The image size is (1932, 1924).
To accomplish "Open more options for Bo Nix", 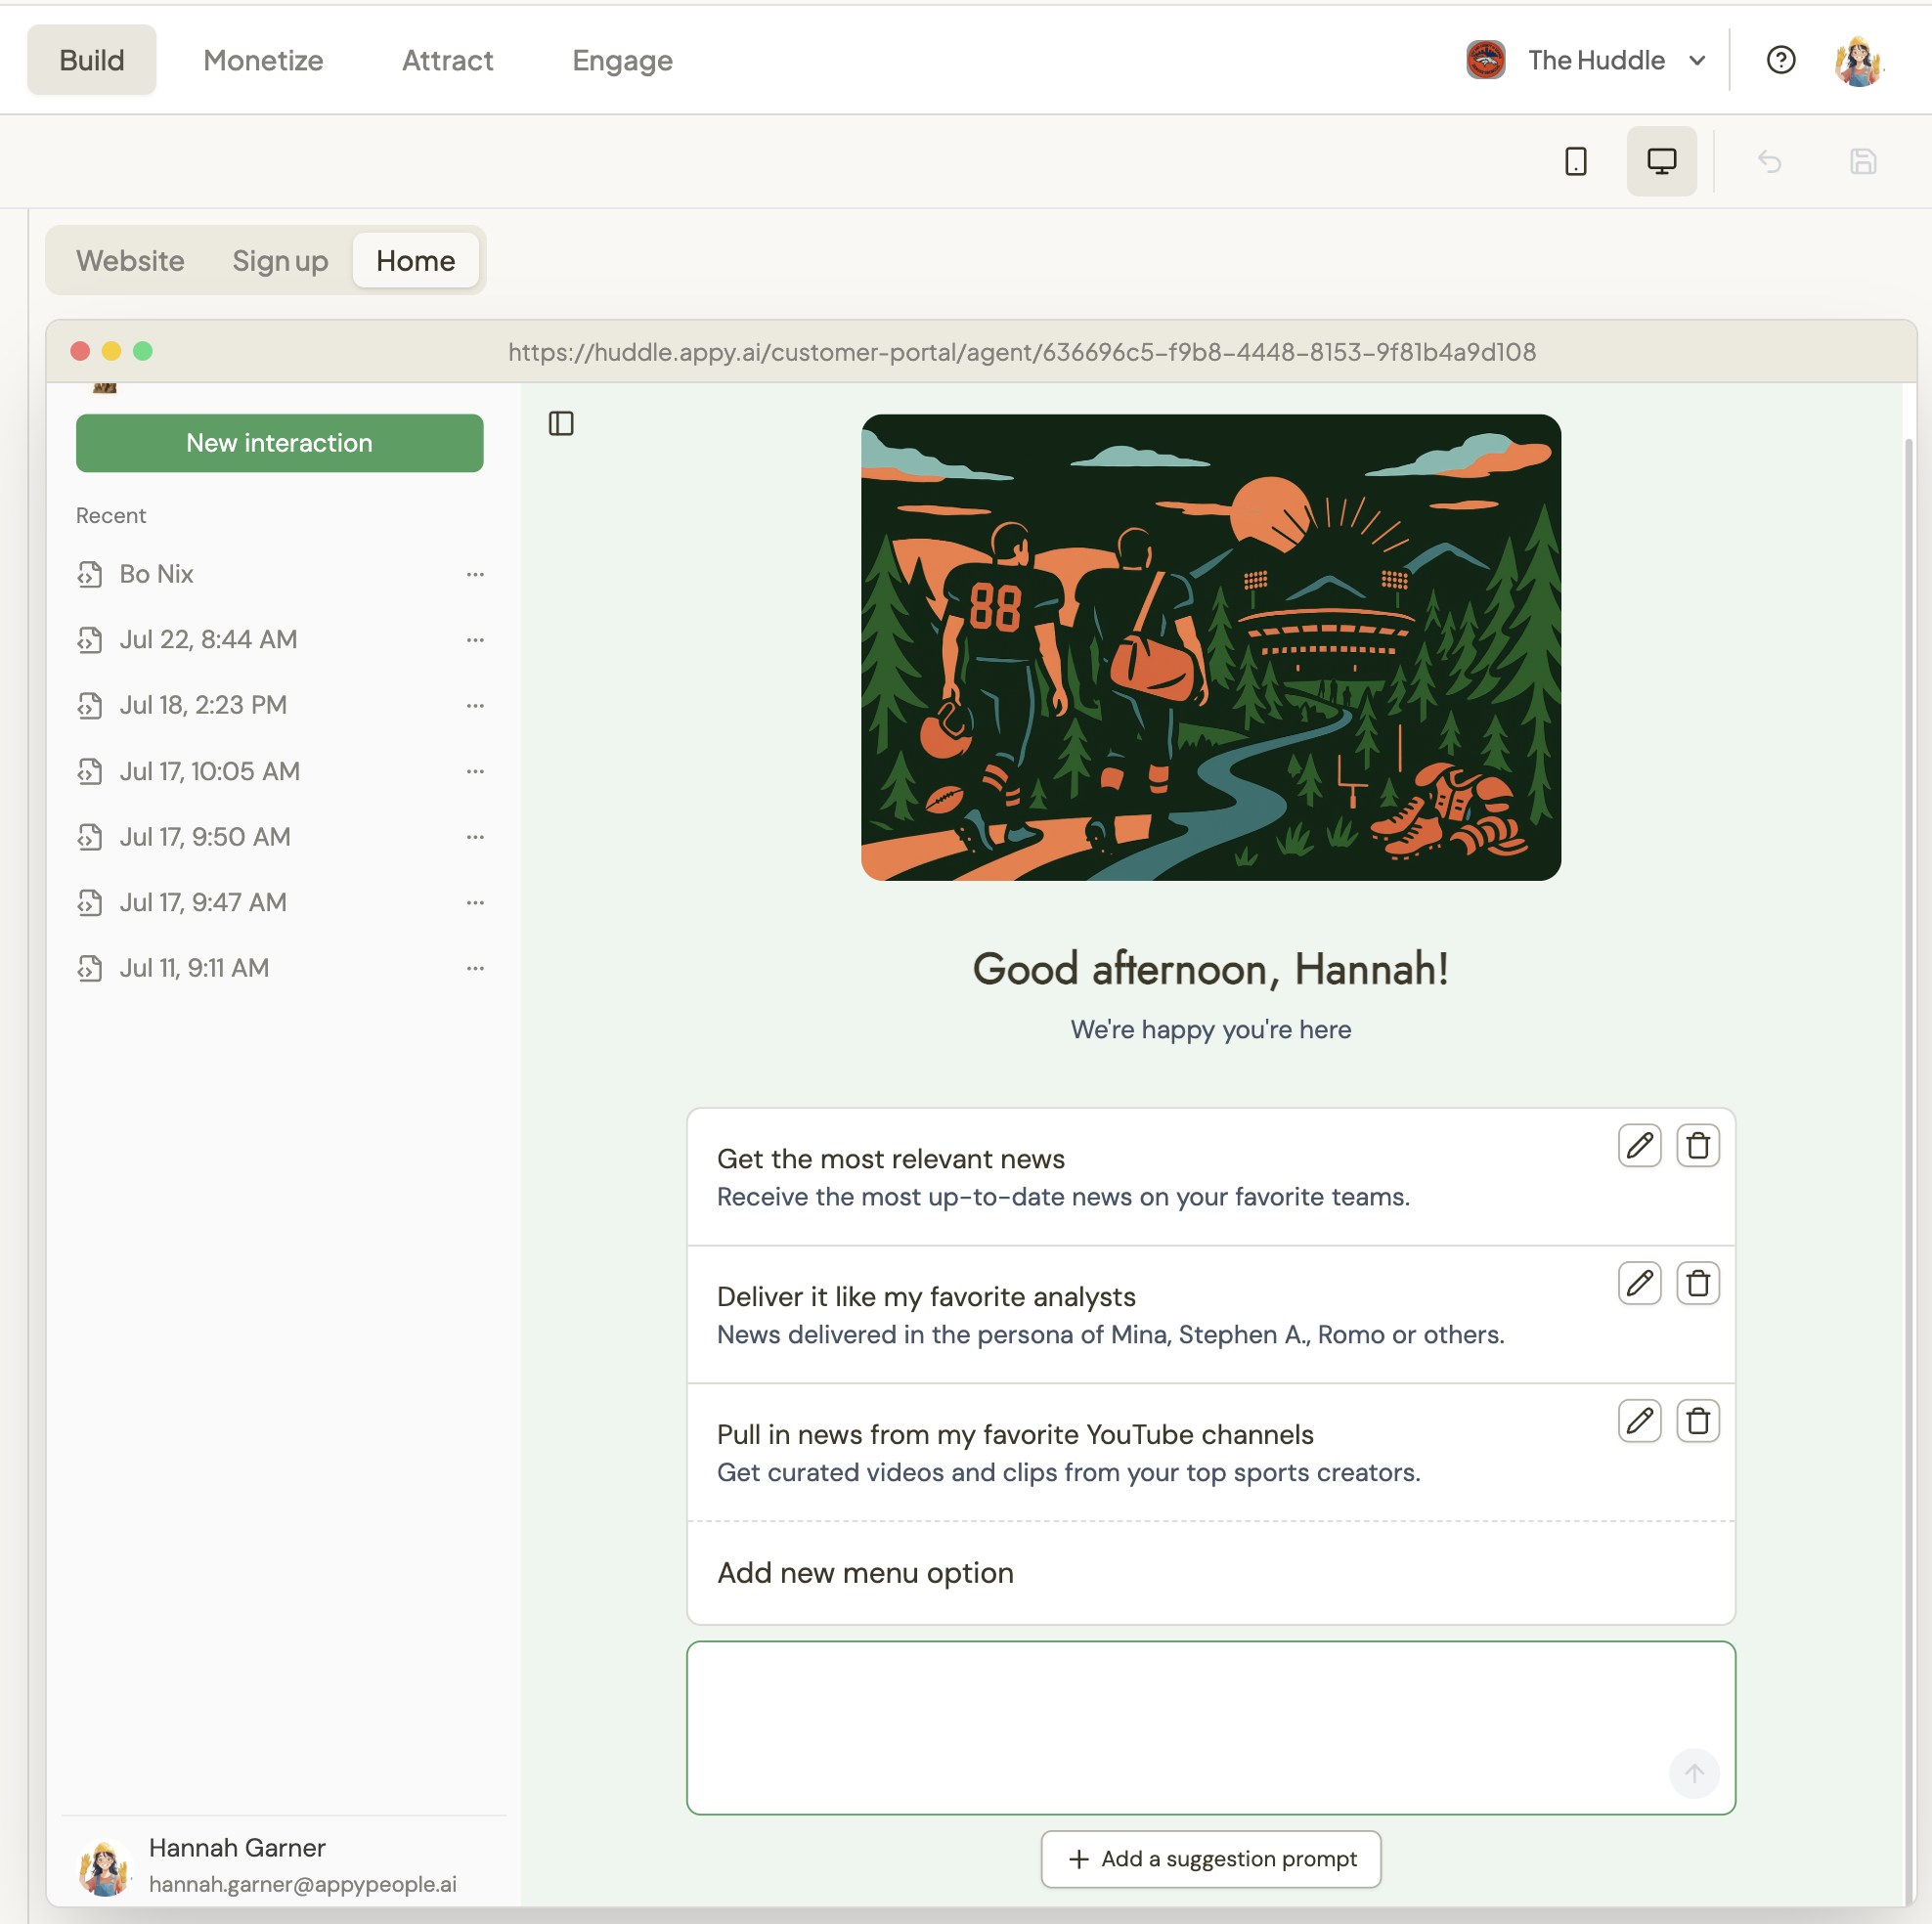I will pyautogui.click(x=475, y=574).
